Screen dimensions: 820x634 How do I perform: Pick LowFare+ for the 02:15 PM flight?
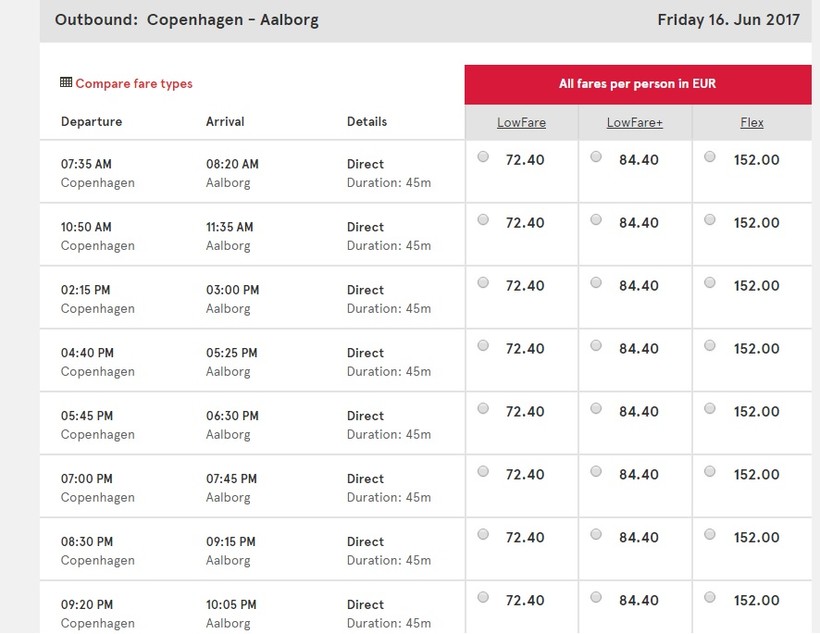point(597,283)
